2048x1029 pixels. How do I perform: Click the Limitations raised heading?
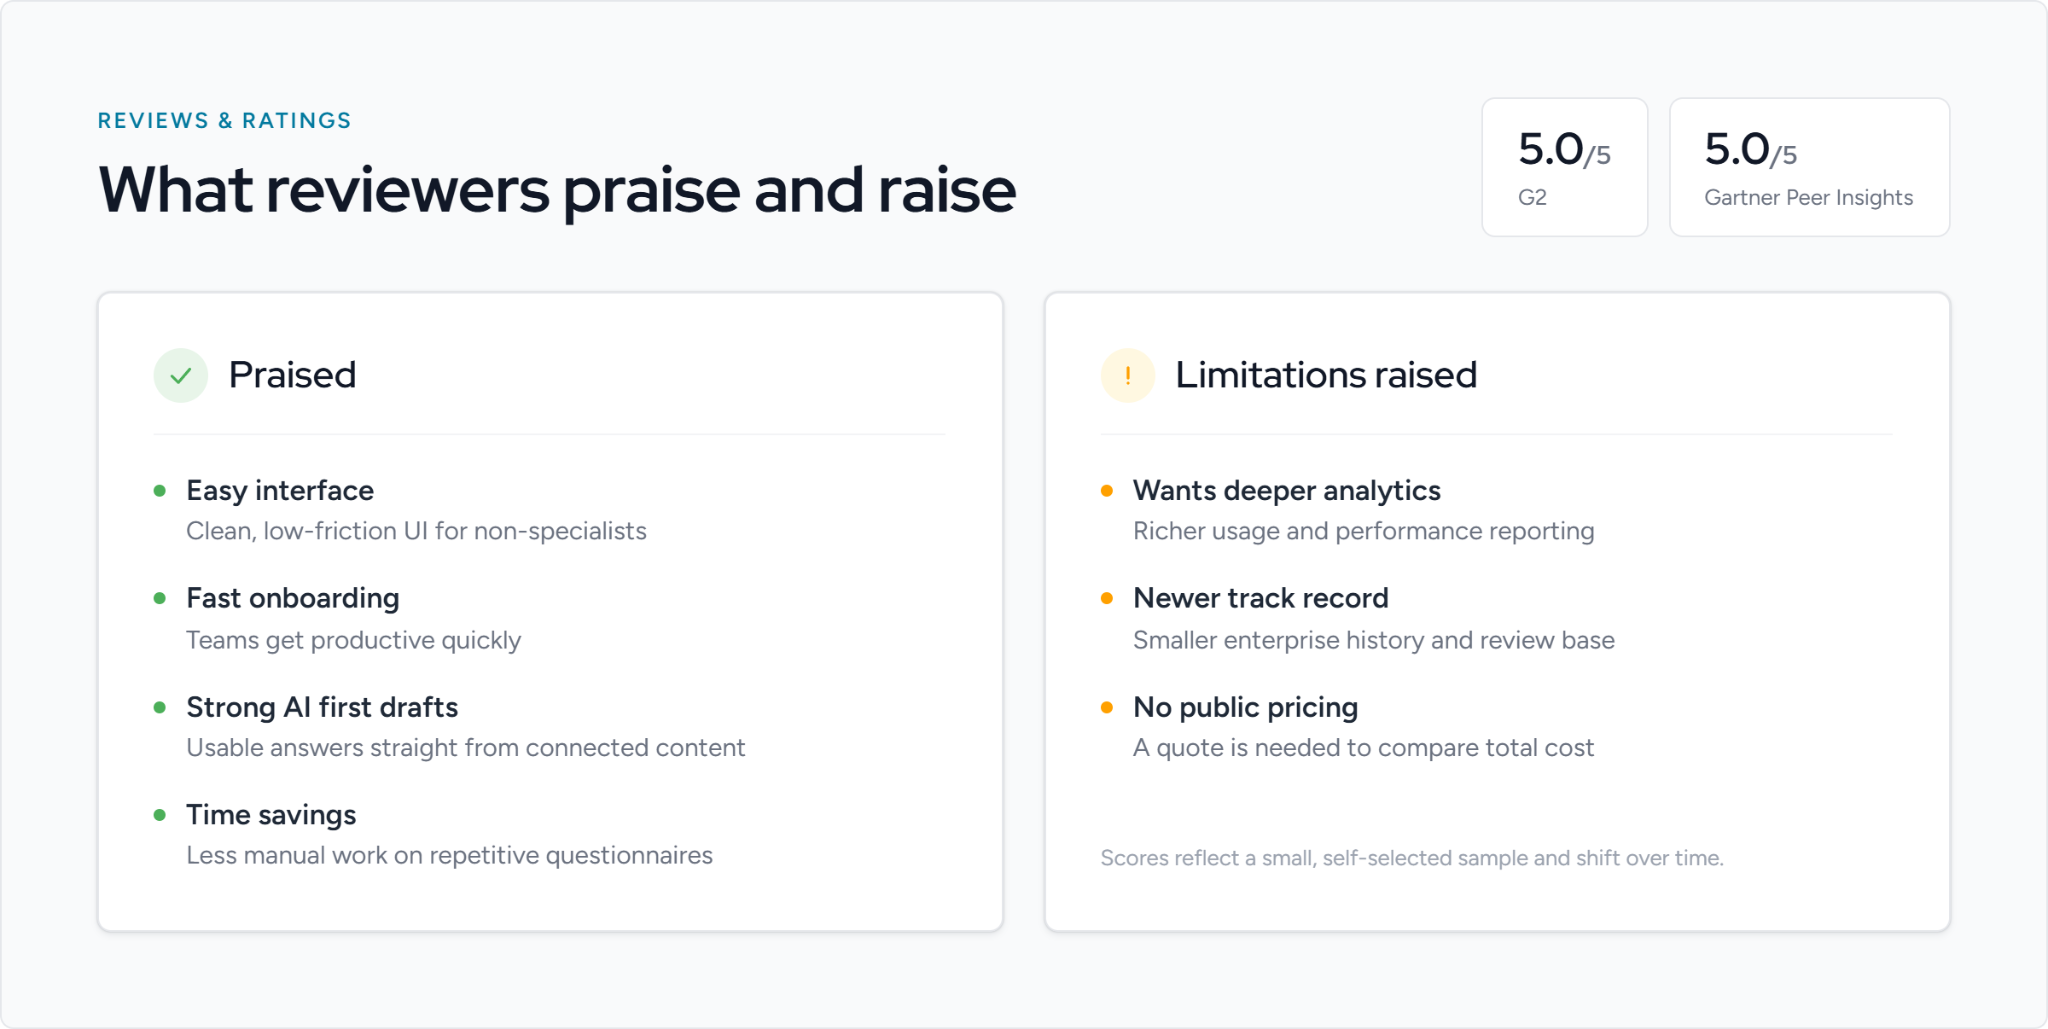[x=1326, y=375]
